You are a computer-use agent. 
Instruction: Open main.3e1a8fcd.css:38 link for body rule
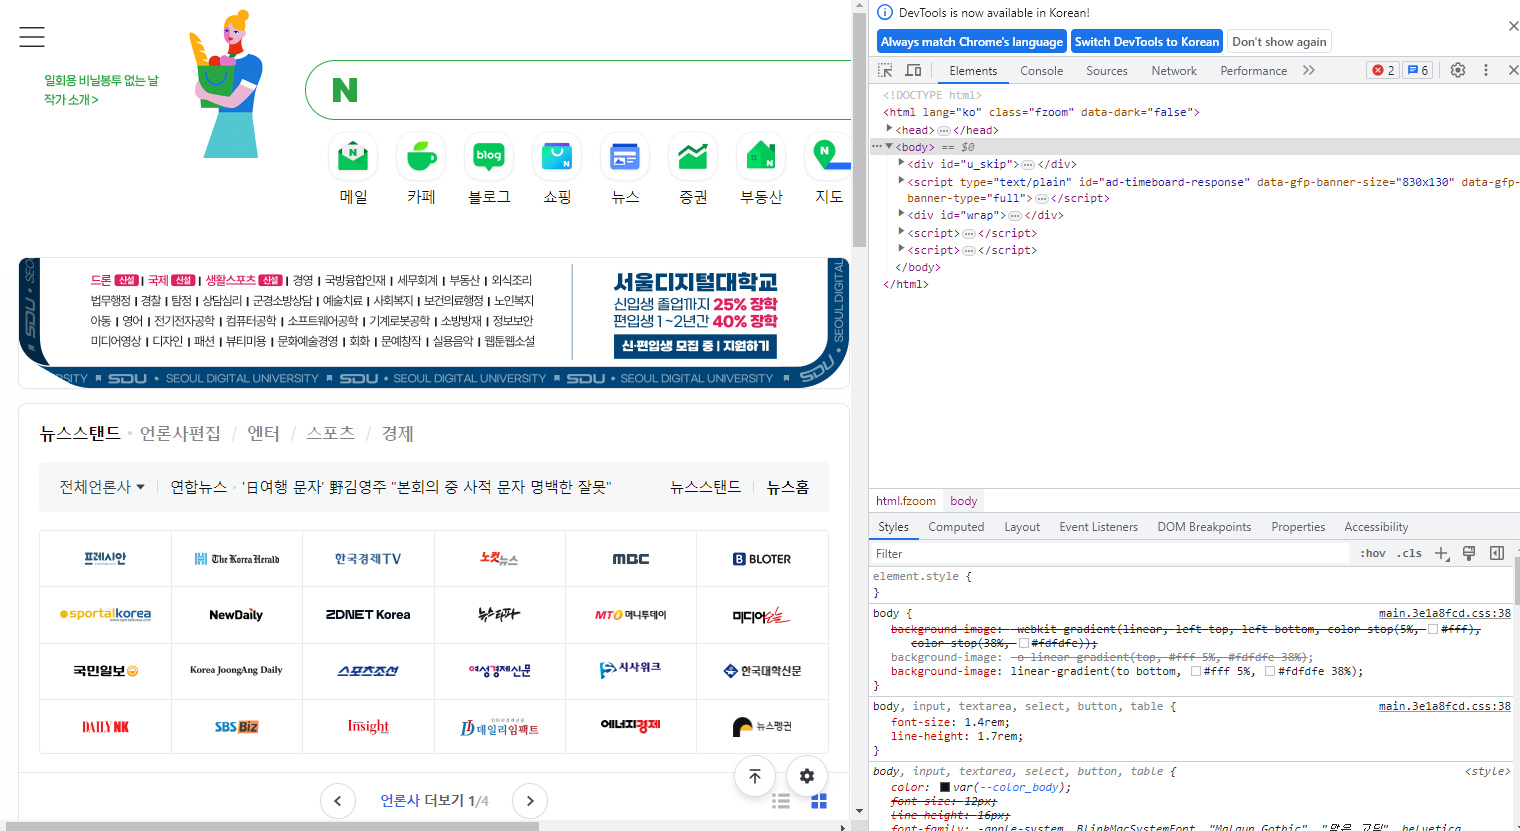tap(1444, 613)
